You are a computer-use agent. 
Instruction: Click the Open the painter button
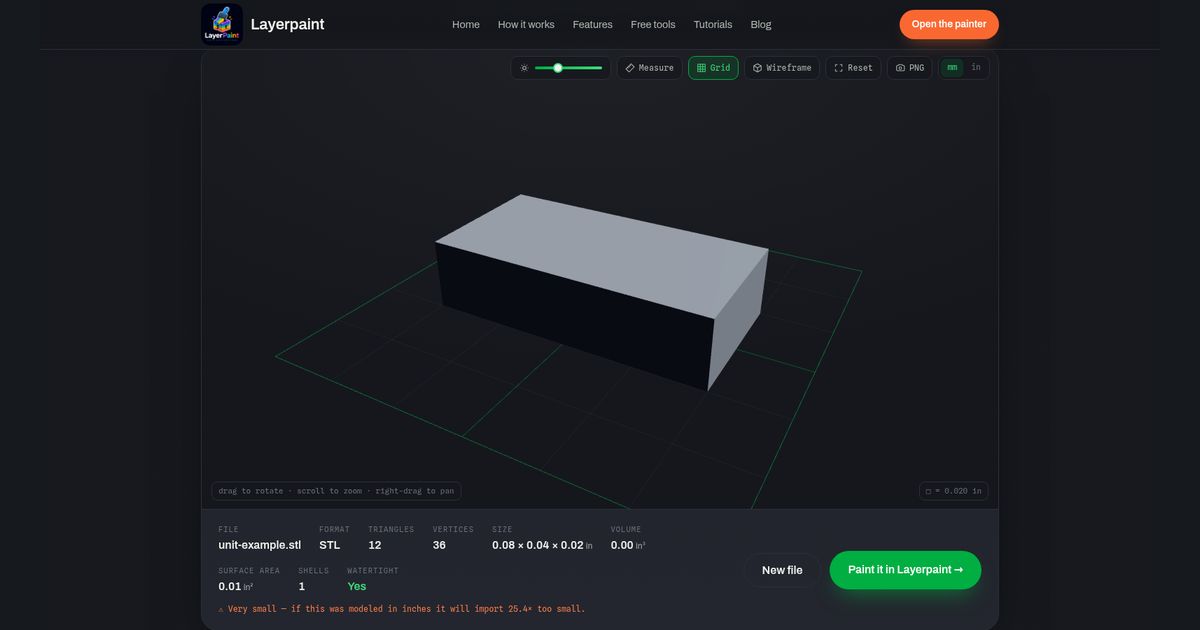click(x=949, y=24)
